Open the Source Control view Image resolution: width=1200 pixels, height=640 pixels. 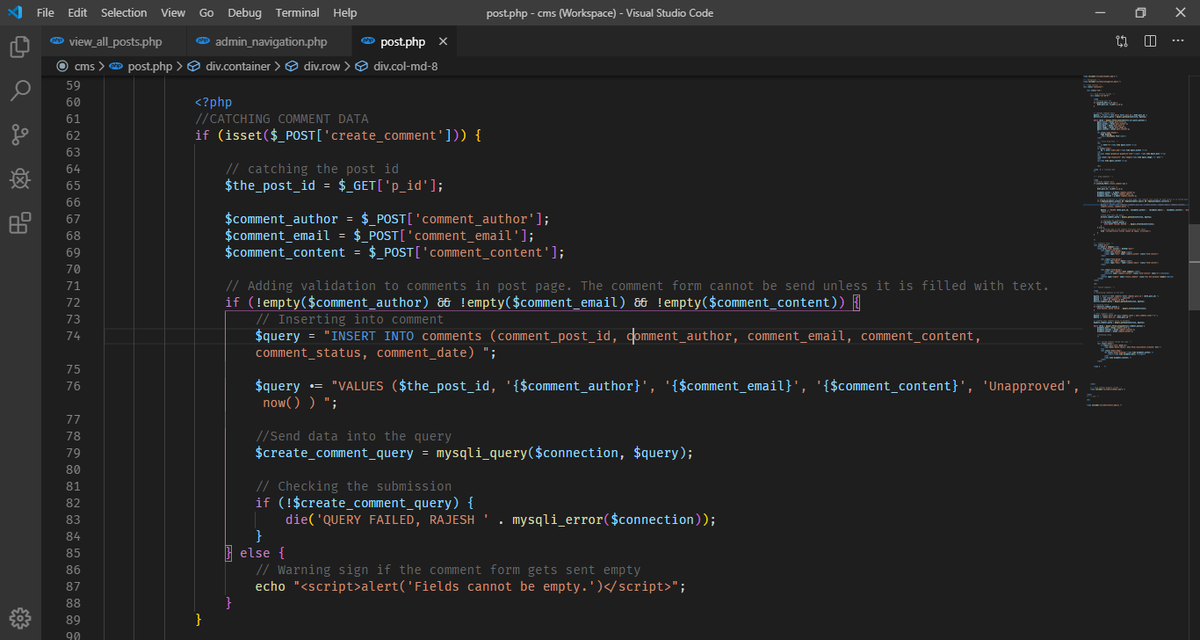[x=20, y=135]
